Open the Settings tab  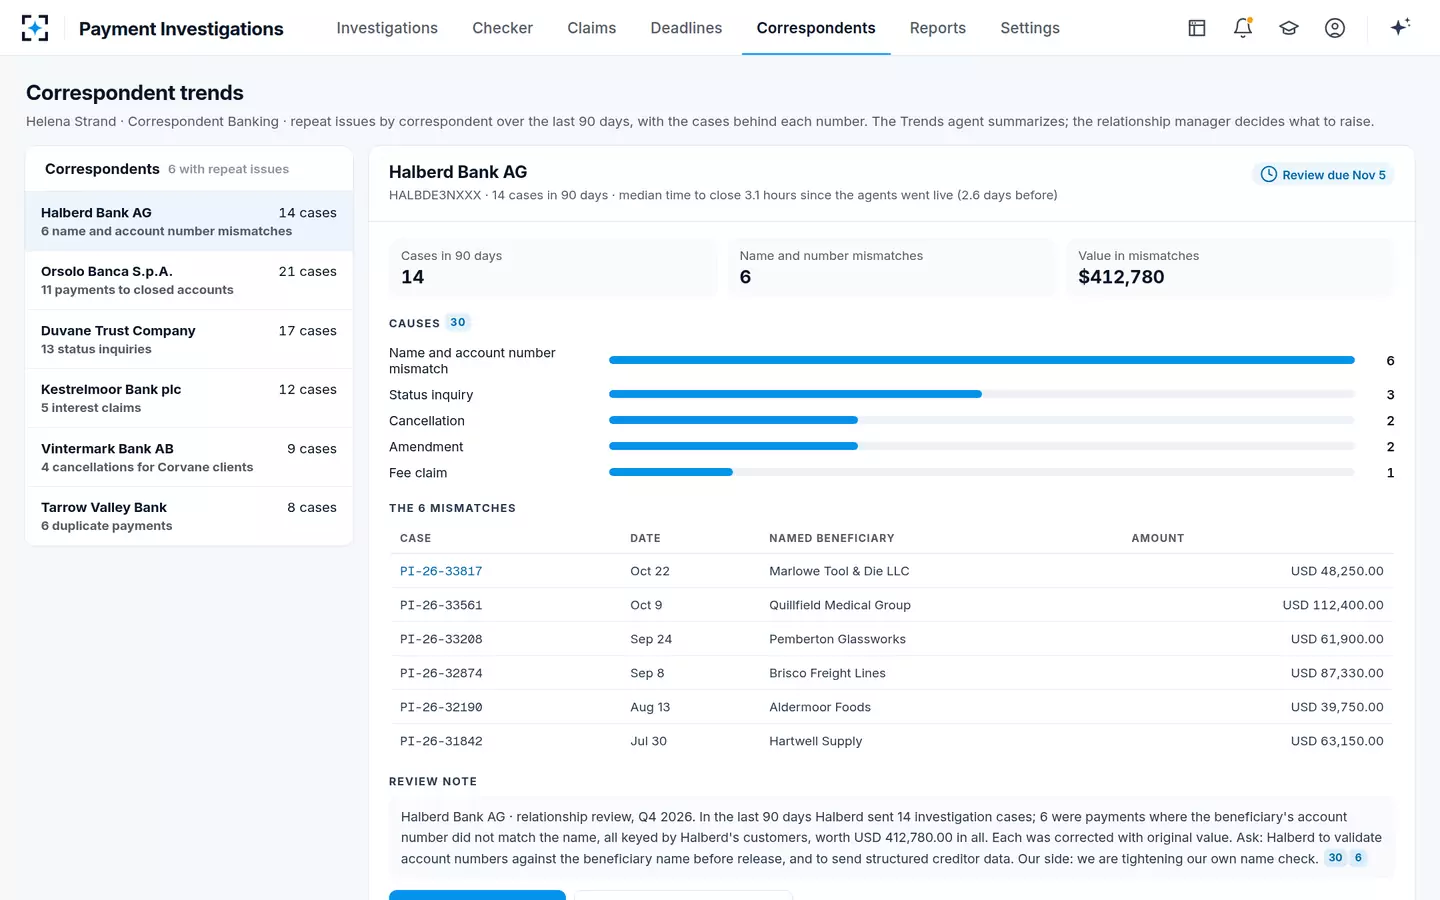1030,28
